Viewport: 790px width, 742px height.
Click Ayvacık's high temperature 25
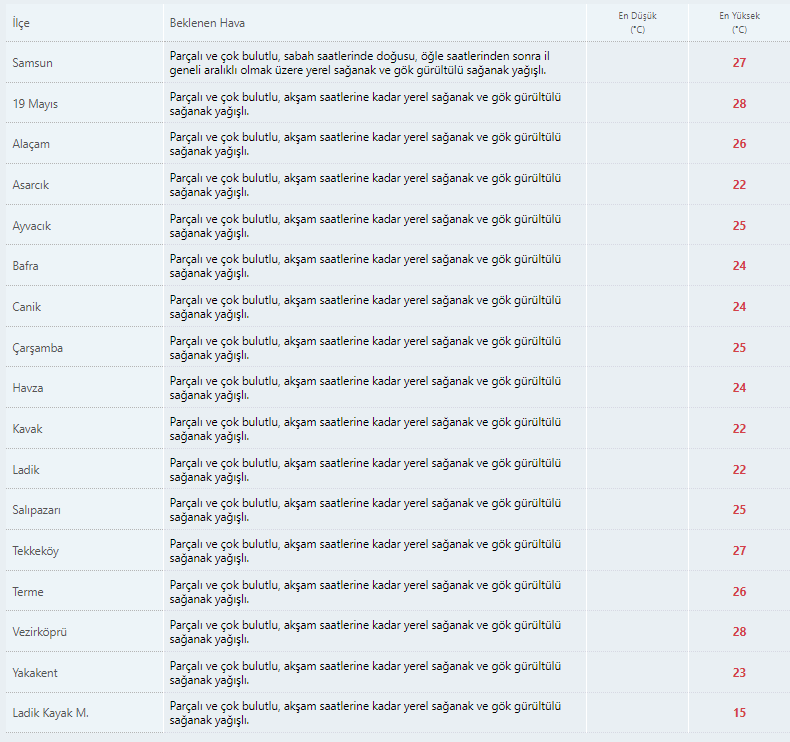[x=739, y=226]
